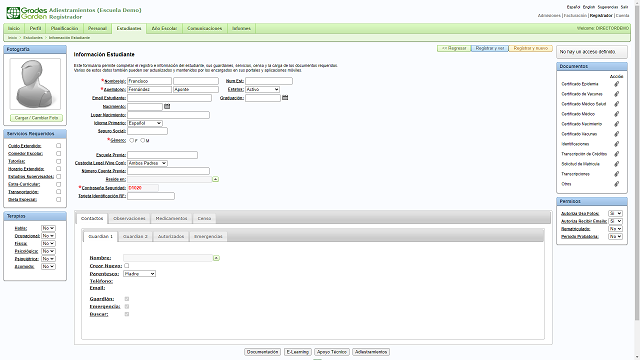Click the Email Estudiante input field
The height and width of the screenshot is (360, 640).
coord(169,98)
